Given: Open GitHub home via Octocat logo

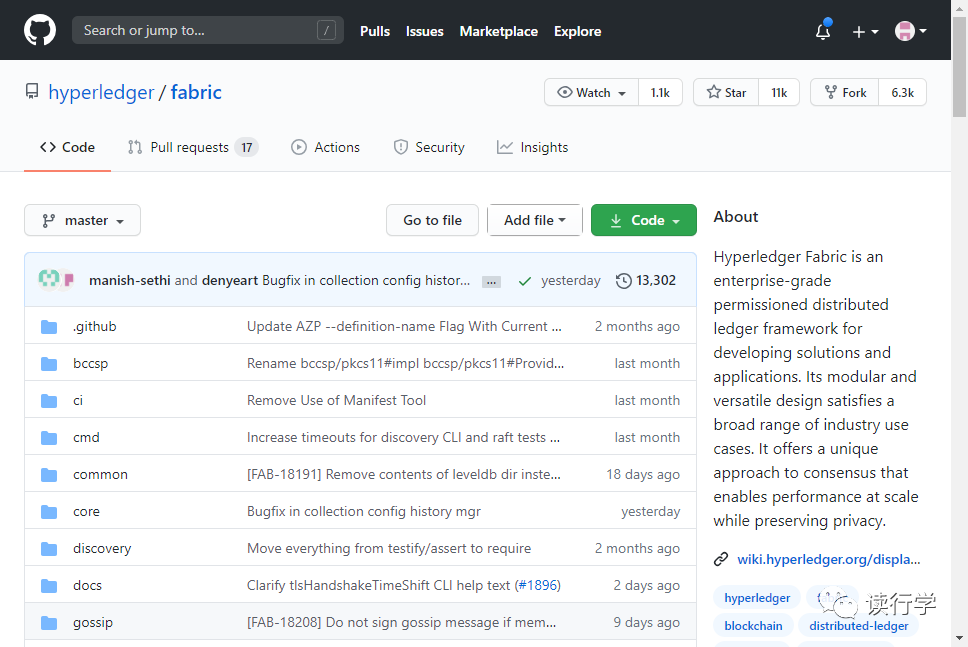Looking at the screenshot, I should tap(40, 30).
